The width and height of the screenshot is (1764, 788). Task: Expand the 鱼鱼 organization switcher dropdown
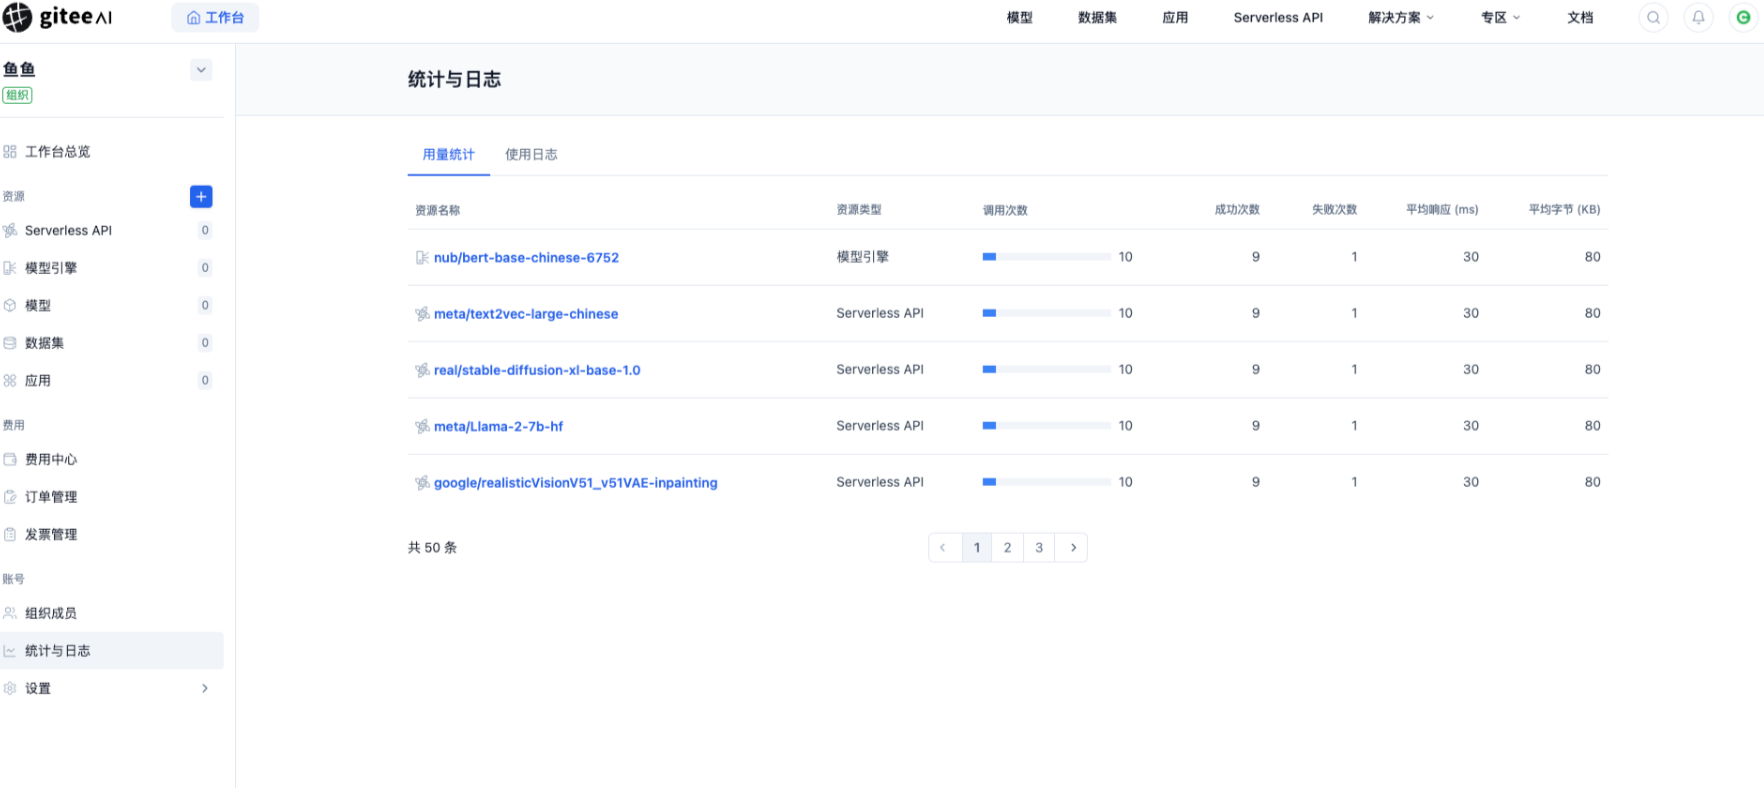201,70
